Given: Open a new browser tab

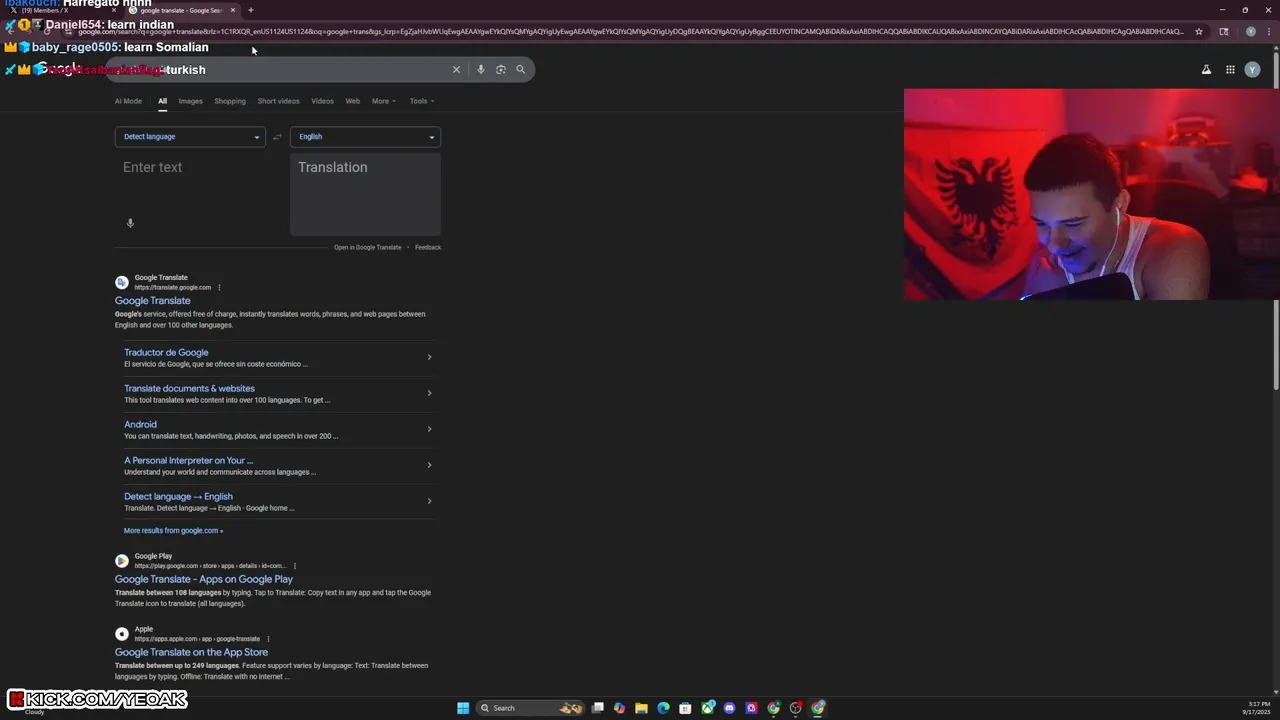Looking at the screenshot, I should 250,10.
